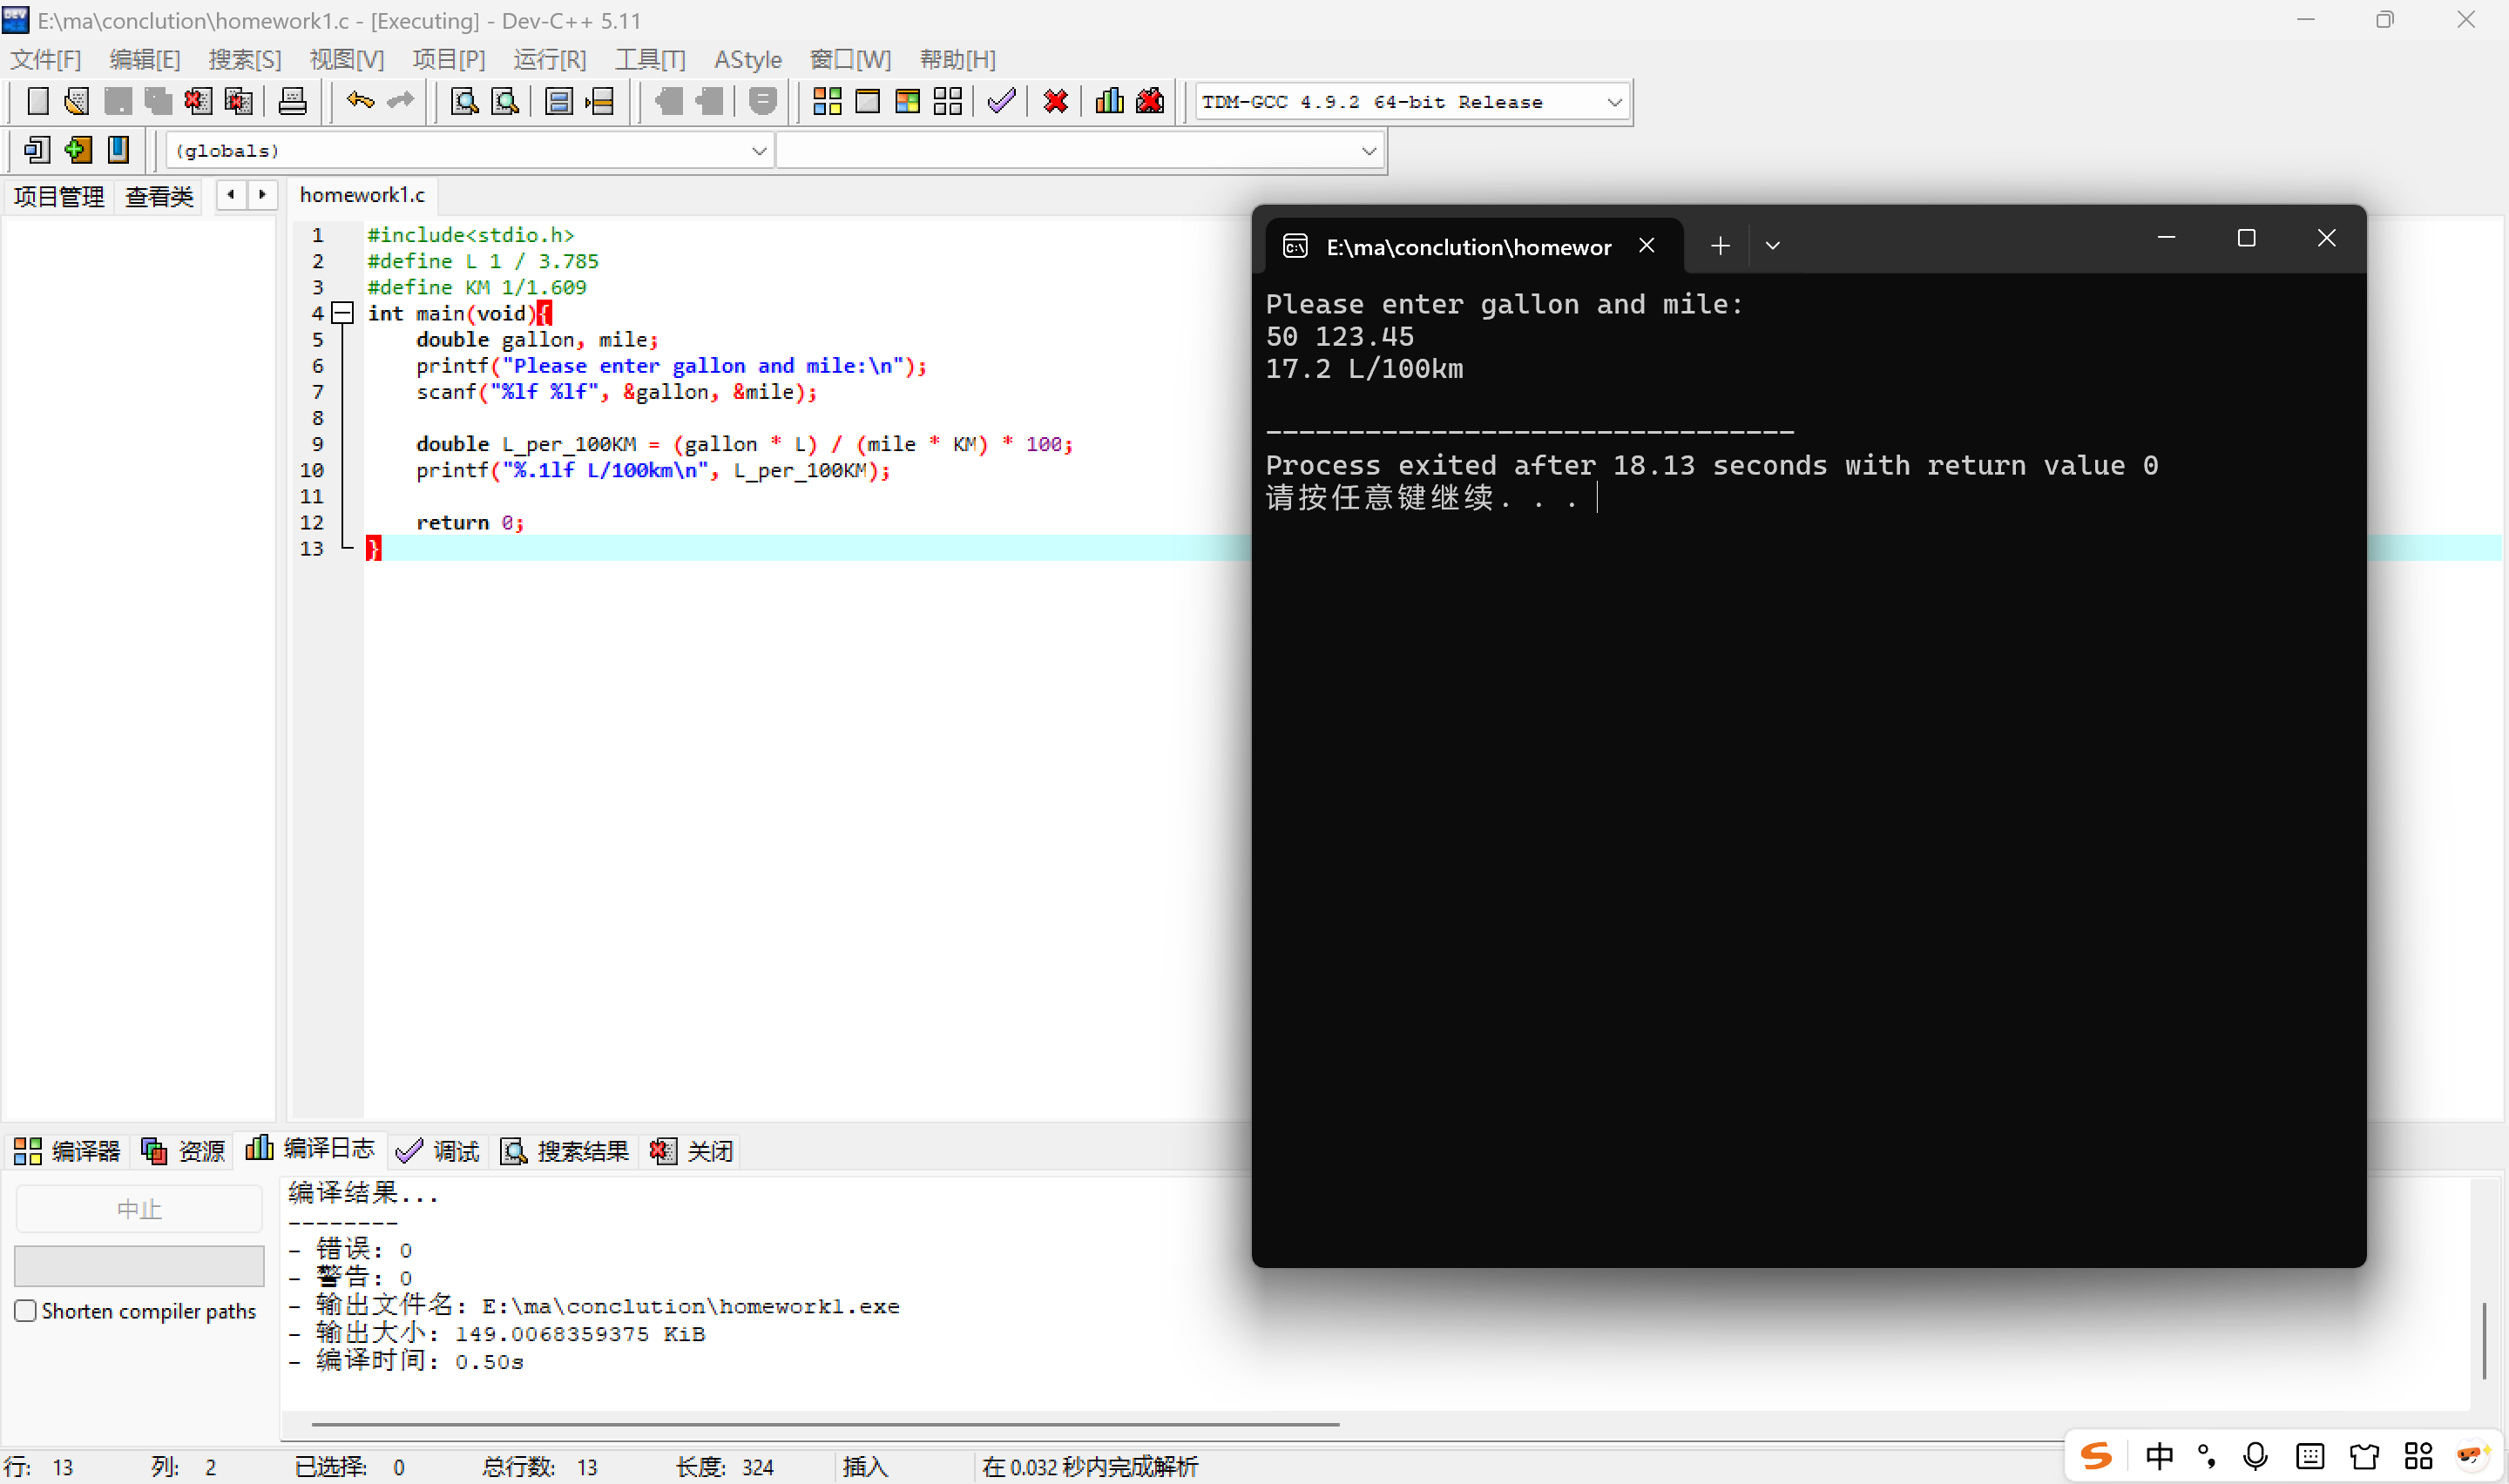2509x1484 pixels.
Task: Click the Find magnifier toolbar icon
Action: point(464,101)
